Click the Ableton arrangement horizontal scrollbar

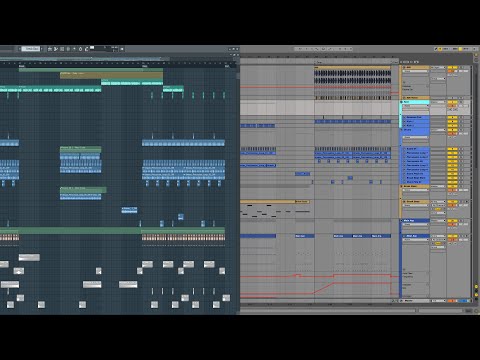pos(328,311)
